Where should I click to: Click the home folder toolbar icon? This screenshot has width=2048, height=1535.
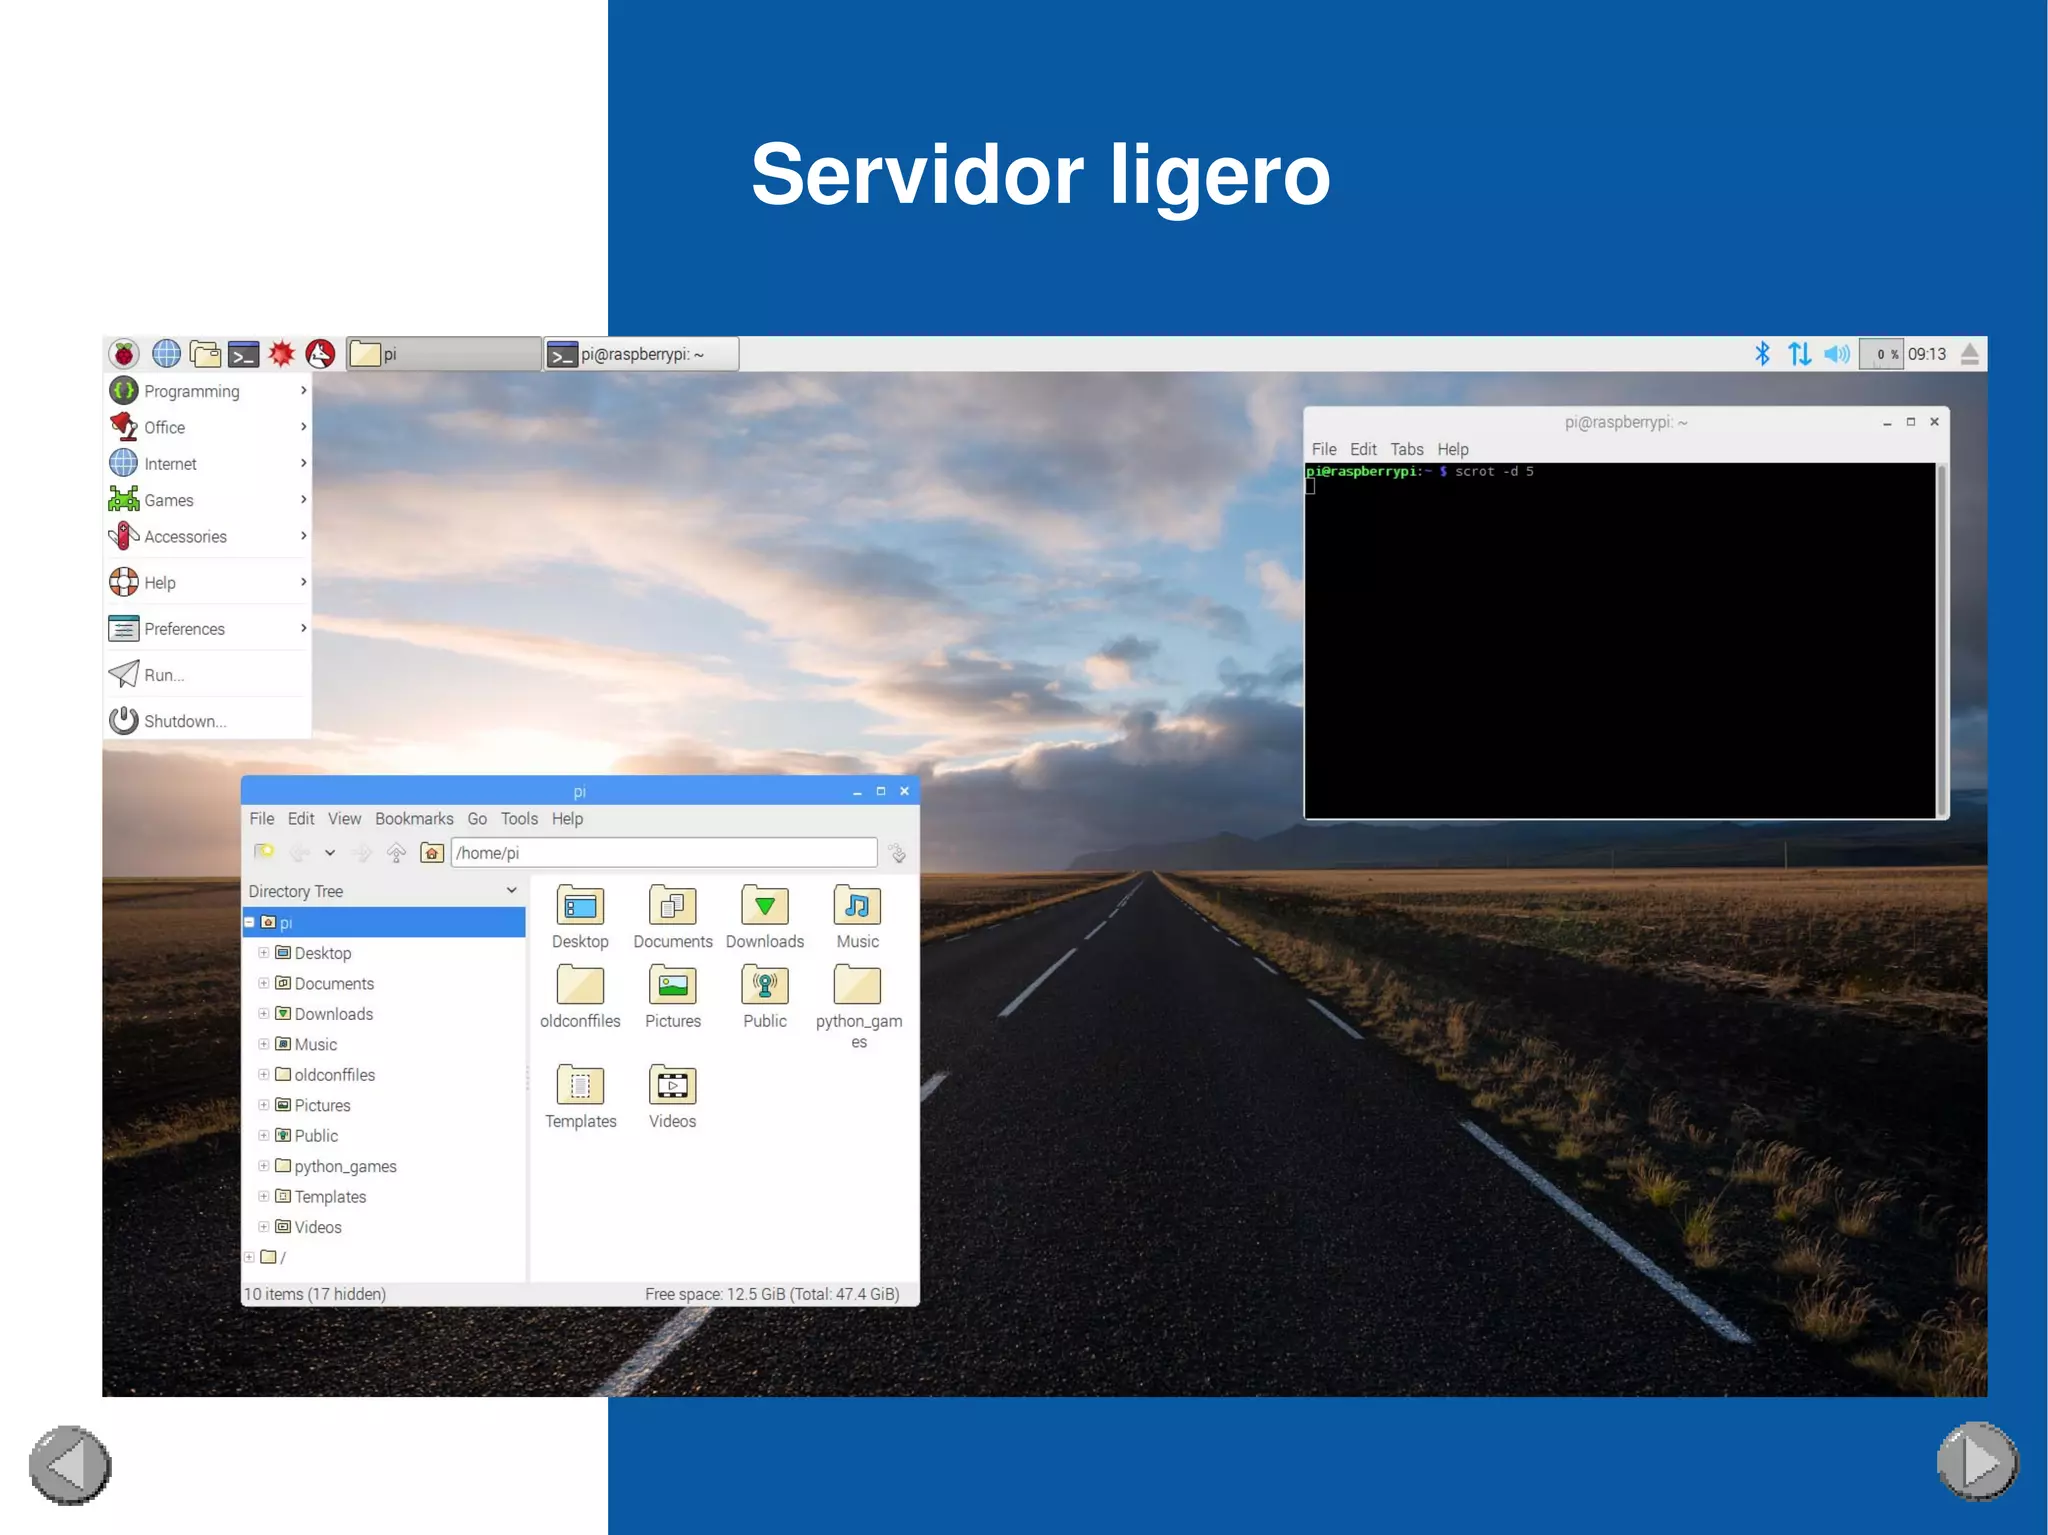pyautogui.click(x=432, y=853)
